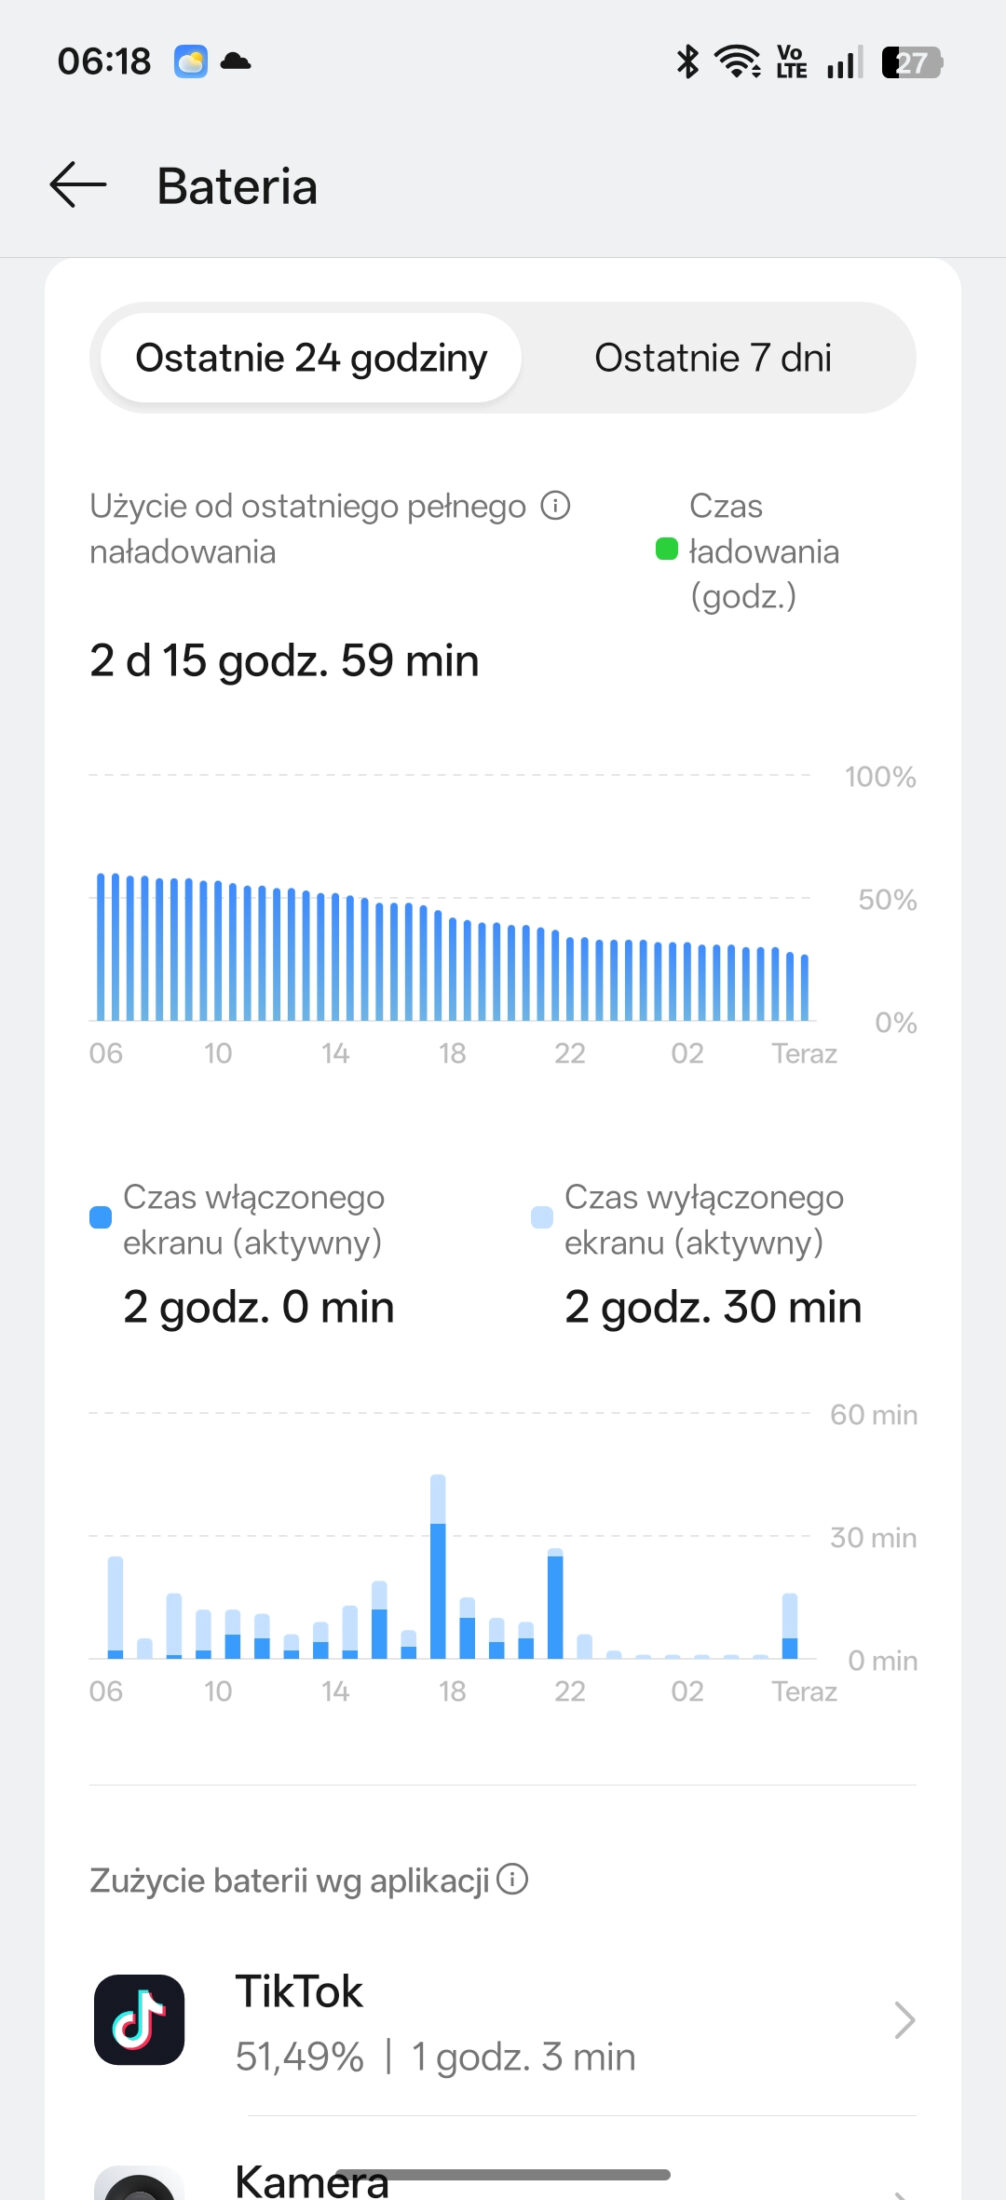Image resolution: width=1006 pixels, height=2200 pixels.
Task: Tap the battery level indicator icon
Action: (x=911, y=63)
